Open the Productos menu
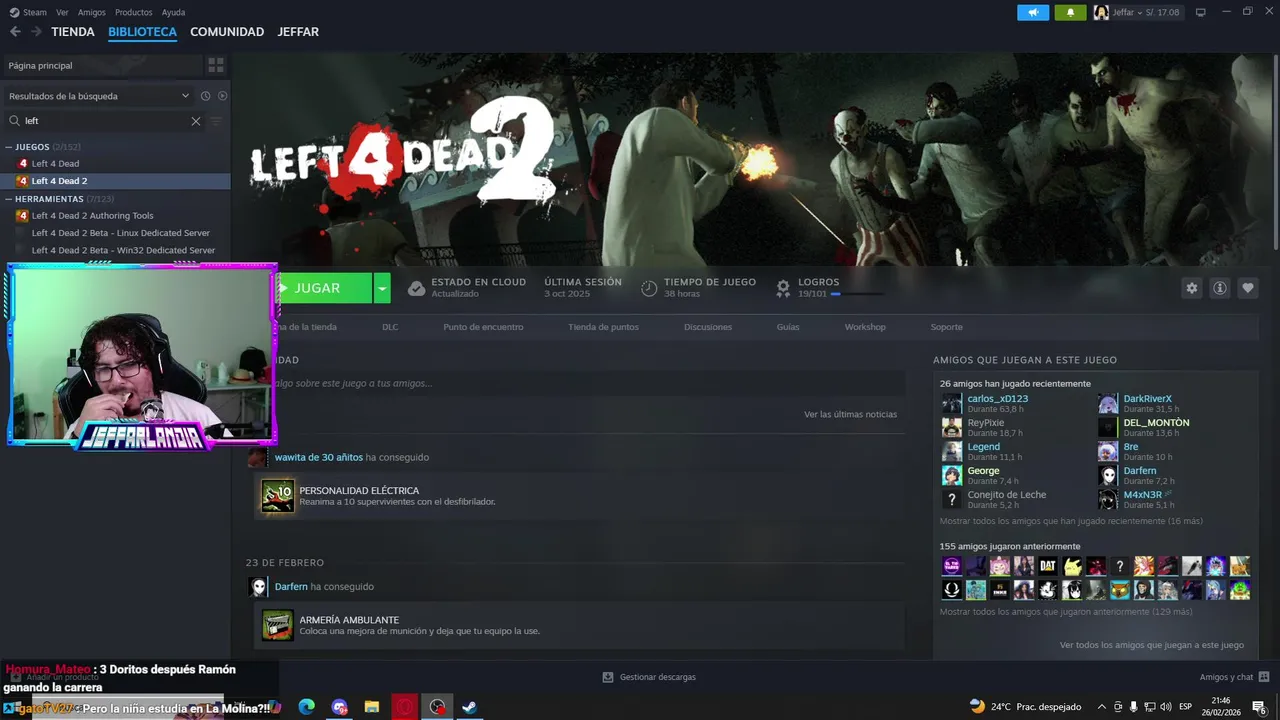 click(x=134, y=12)
